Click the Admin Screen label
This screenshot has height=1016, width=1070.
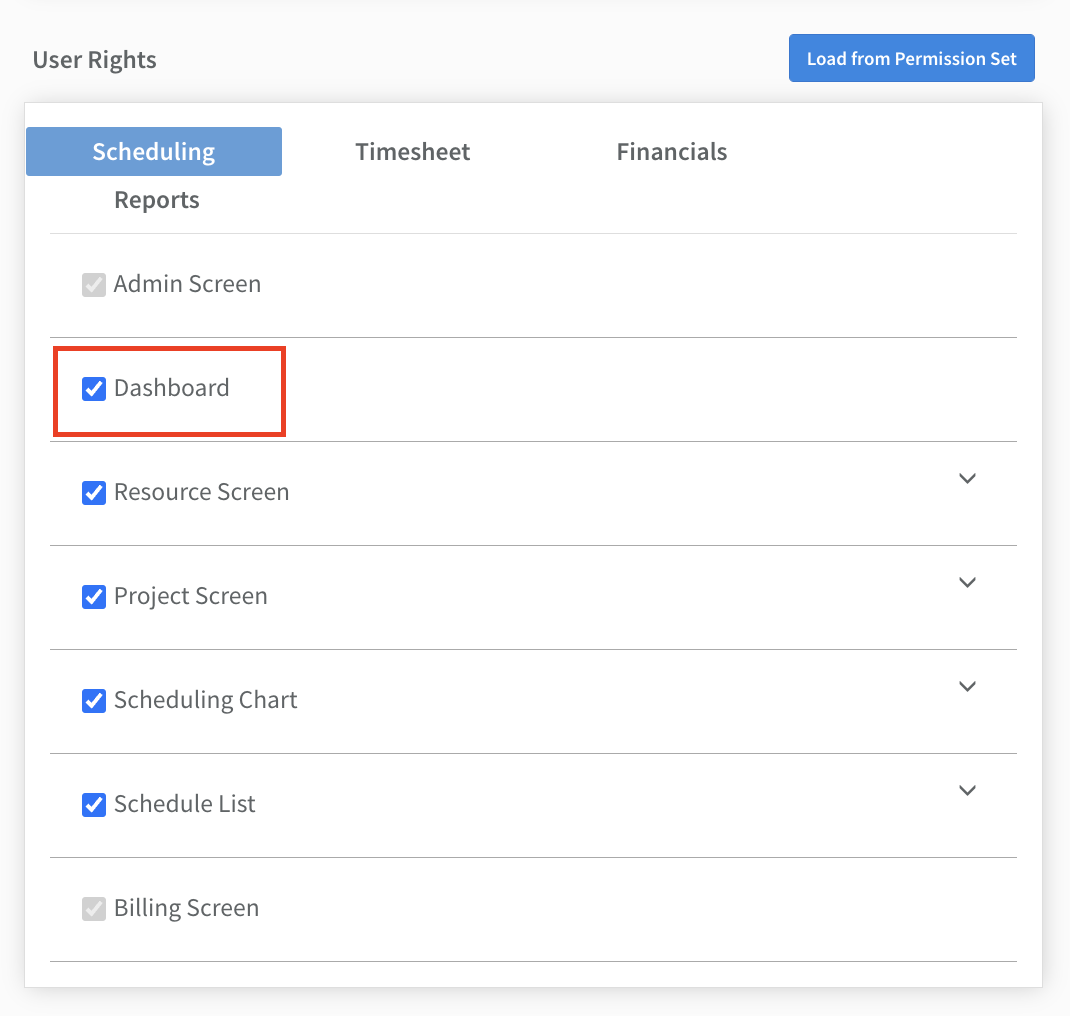click(187, 284)
